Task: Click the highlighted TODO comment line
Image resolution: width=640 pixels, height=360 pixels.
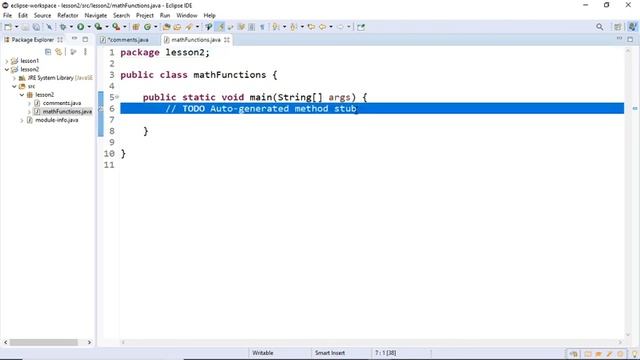Action: [x=372, y=109]
